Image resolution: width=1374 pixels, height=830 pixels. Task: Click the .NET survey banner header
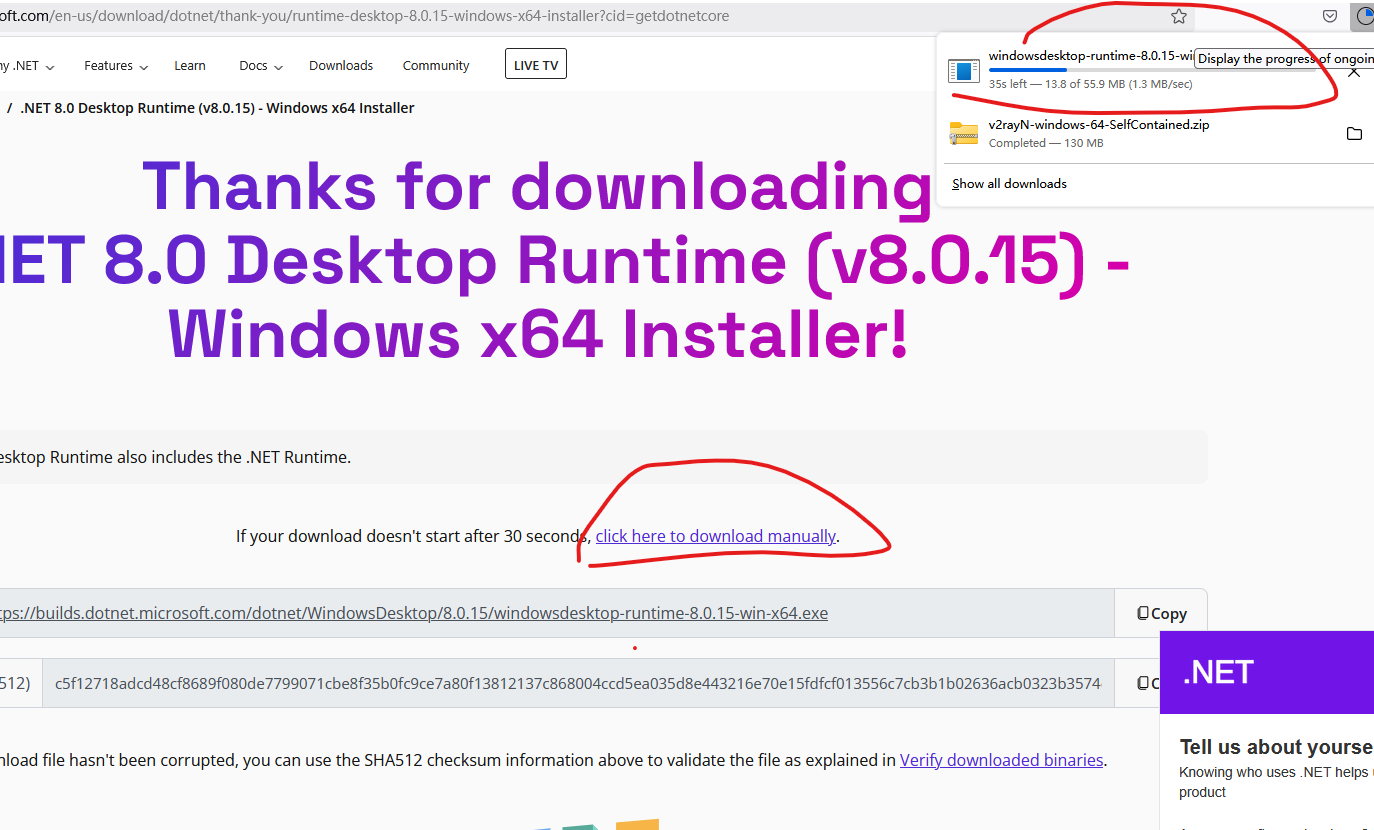[1267, 673]
